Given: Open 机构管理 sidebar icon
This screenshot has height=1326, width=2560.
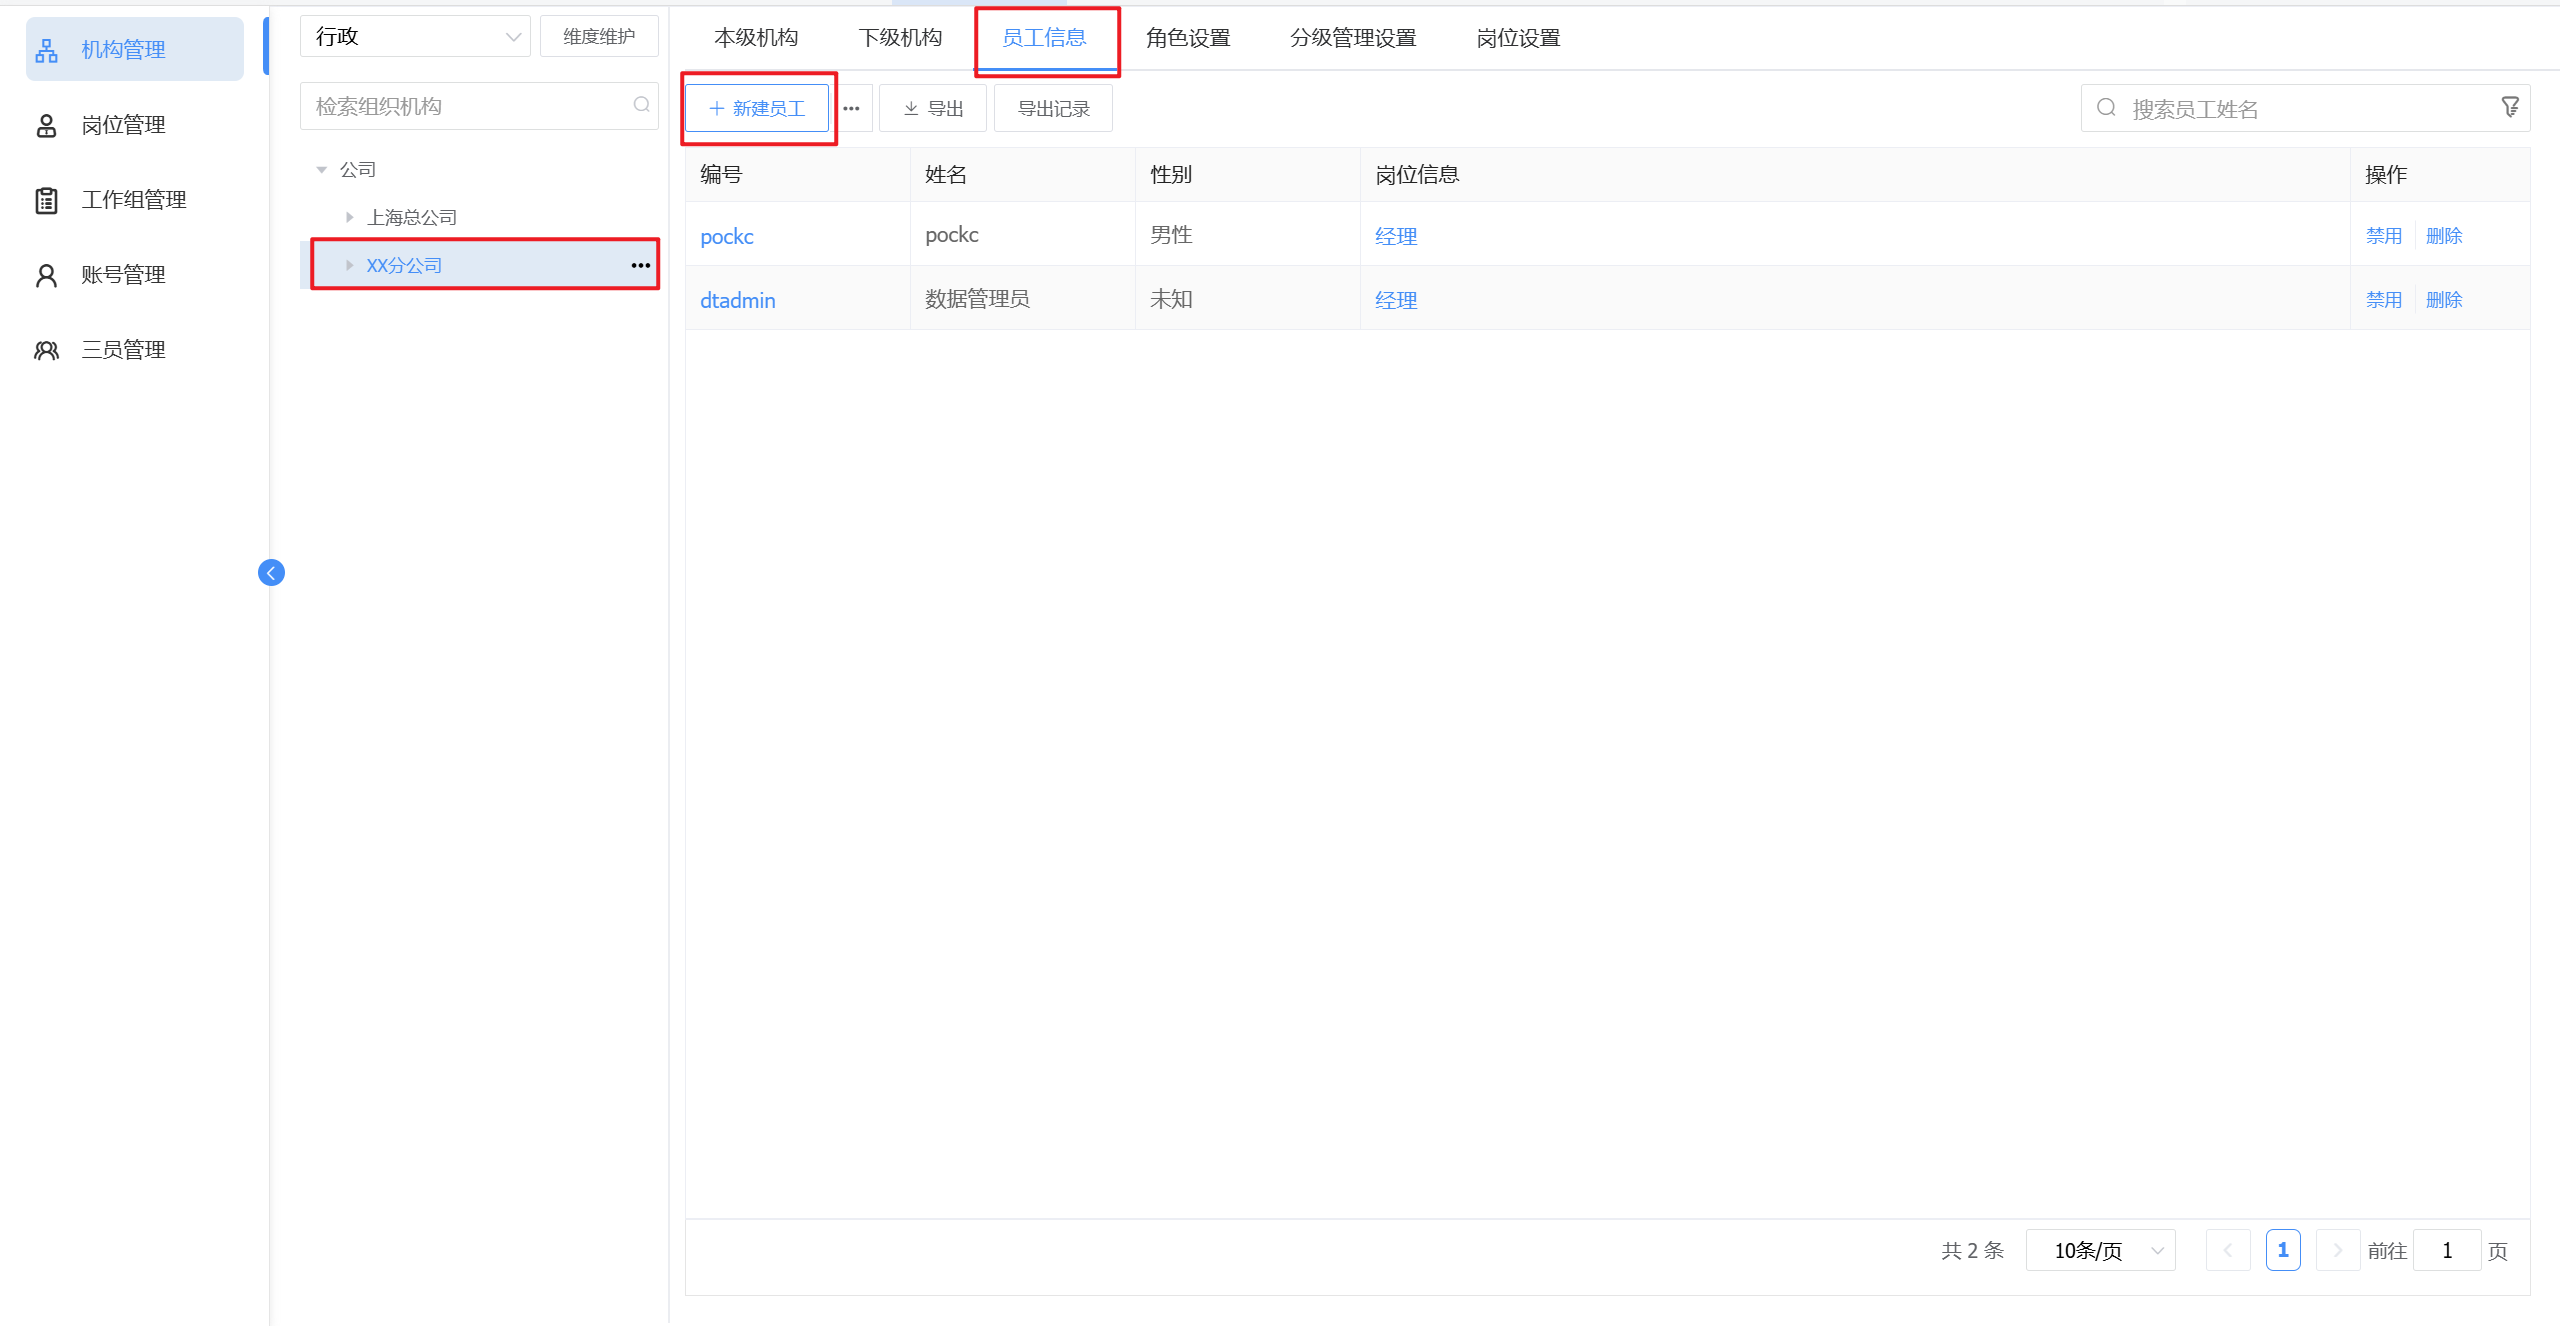Looking at the screenshot, I should 47,50.
